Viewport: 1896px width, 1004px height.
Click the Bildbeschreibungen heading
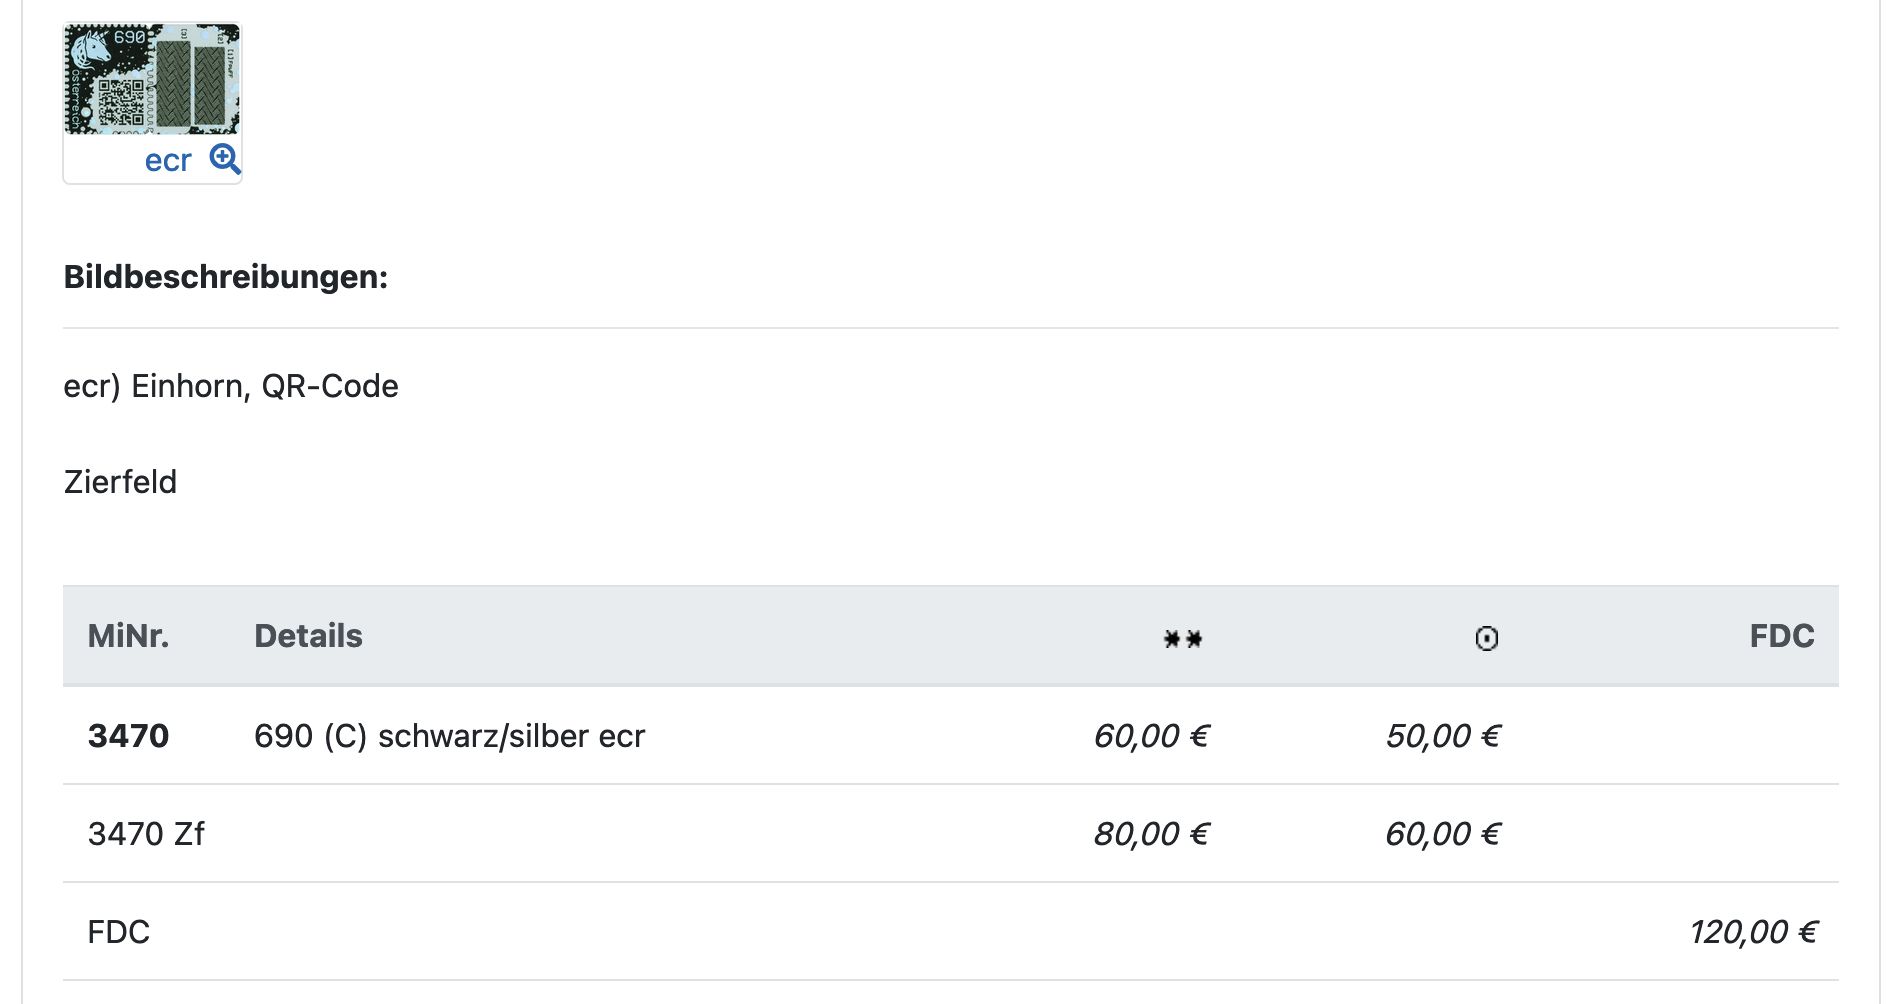pos(225,277)
